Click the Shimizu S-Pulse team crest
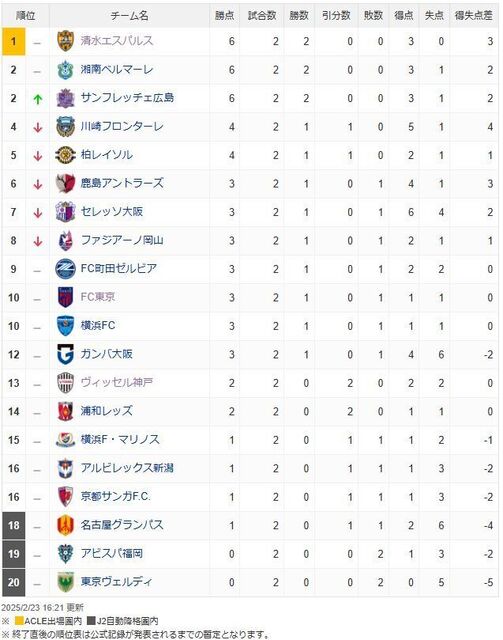Image resolution: width=503 pixels, height=640 pixels. (x=65, y=41)
